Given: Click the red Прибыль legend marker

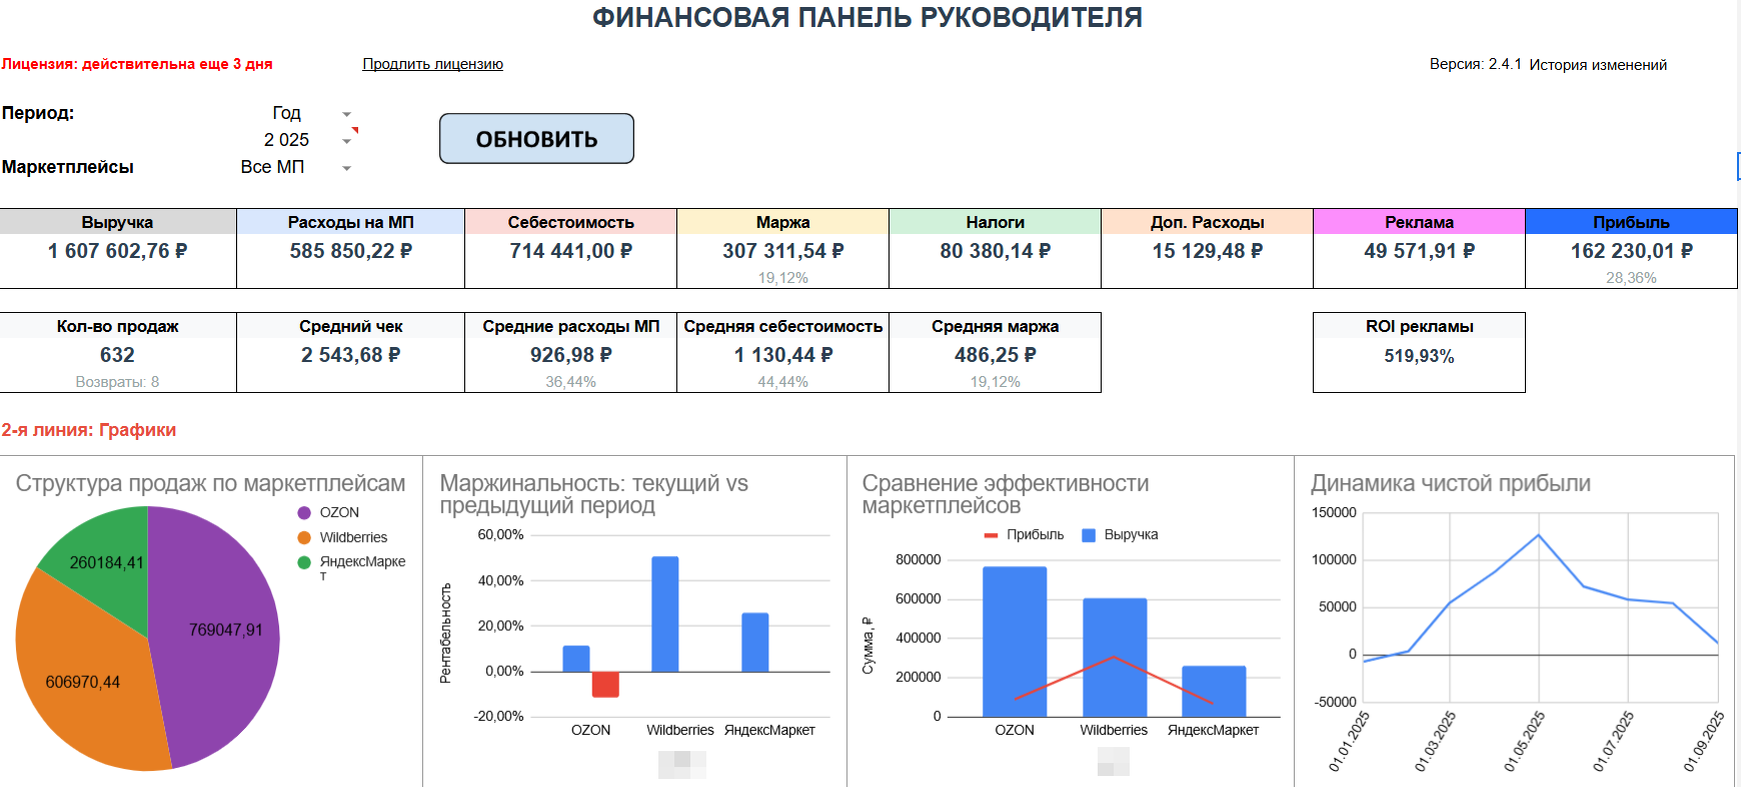Looking at the screenshot, I should 991,536.
